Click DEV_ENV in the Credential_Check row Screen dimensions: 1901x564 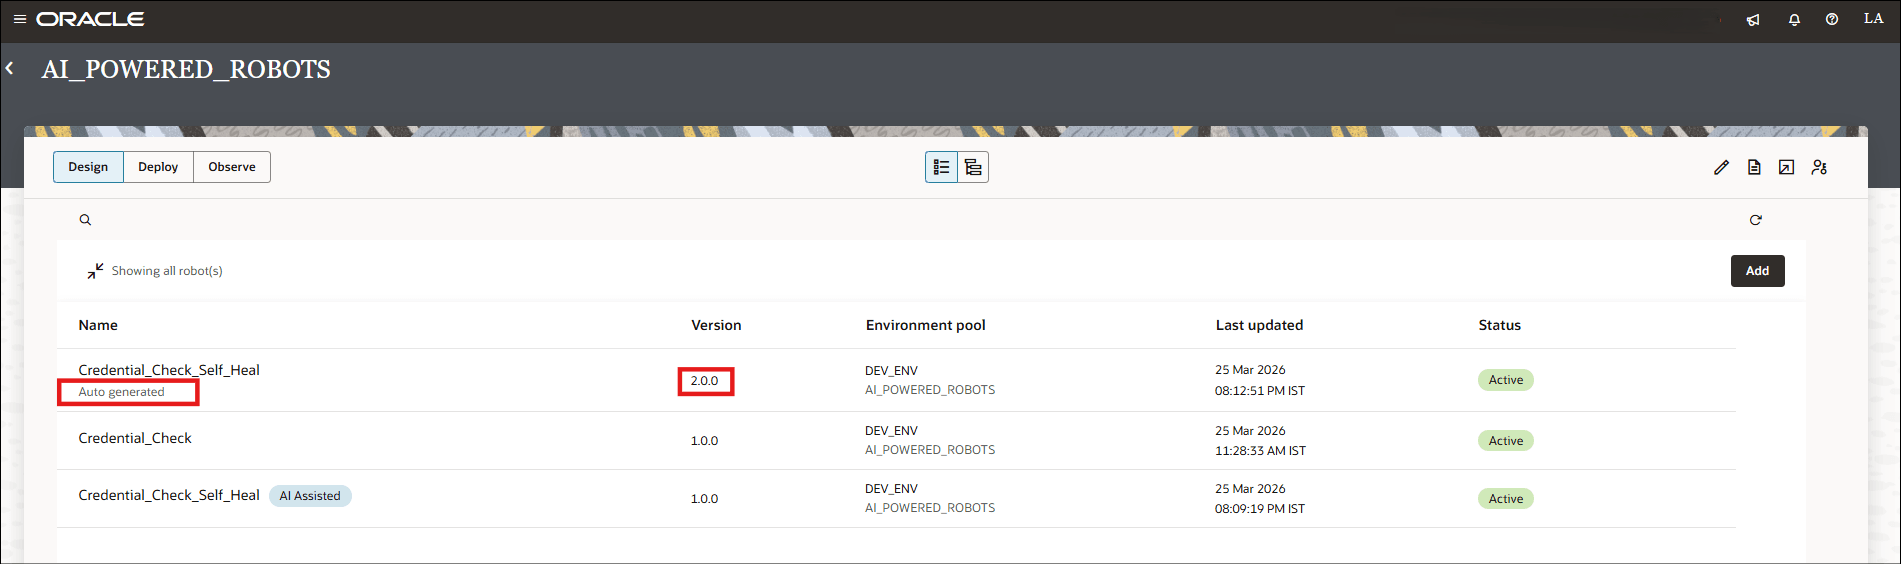(x=891, y=431)
